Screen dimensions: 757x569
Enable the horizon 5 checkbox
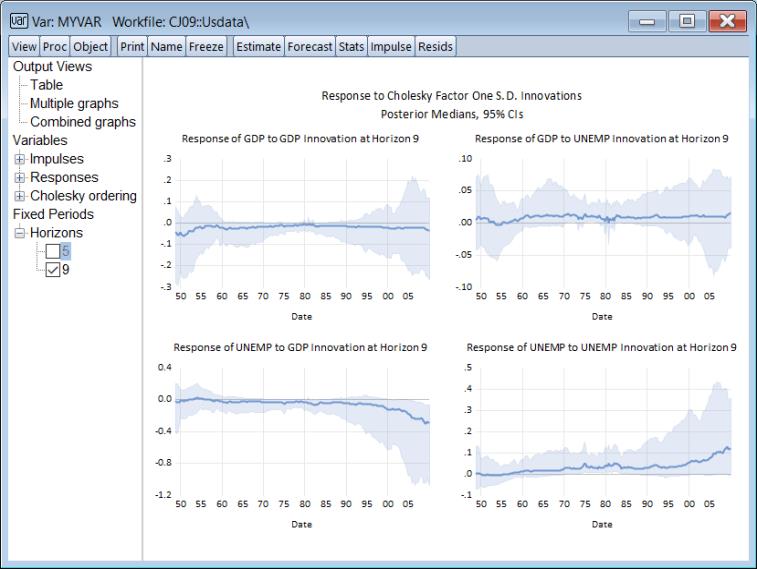click(x=53, y=251)
